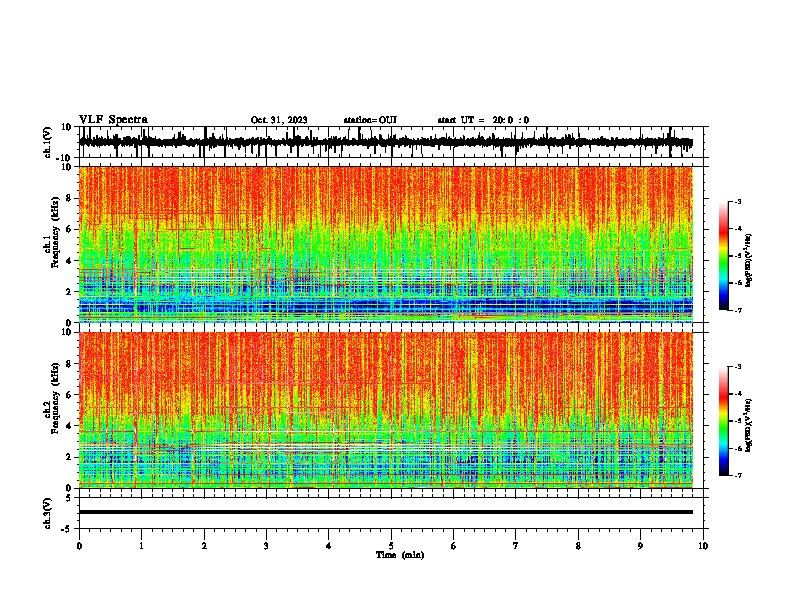Click the 'start UT = 20:0 :0' label

(x=483, y=120)
